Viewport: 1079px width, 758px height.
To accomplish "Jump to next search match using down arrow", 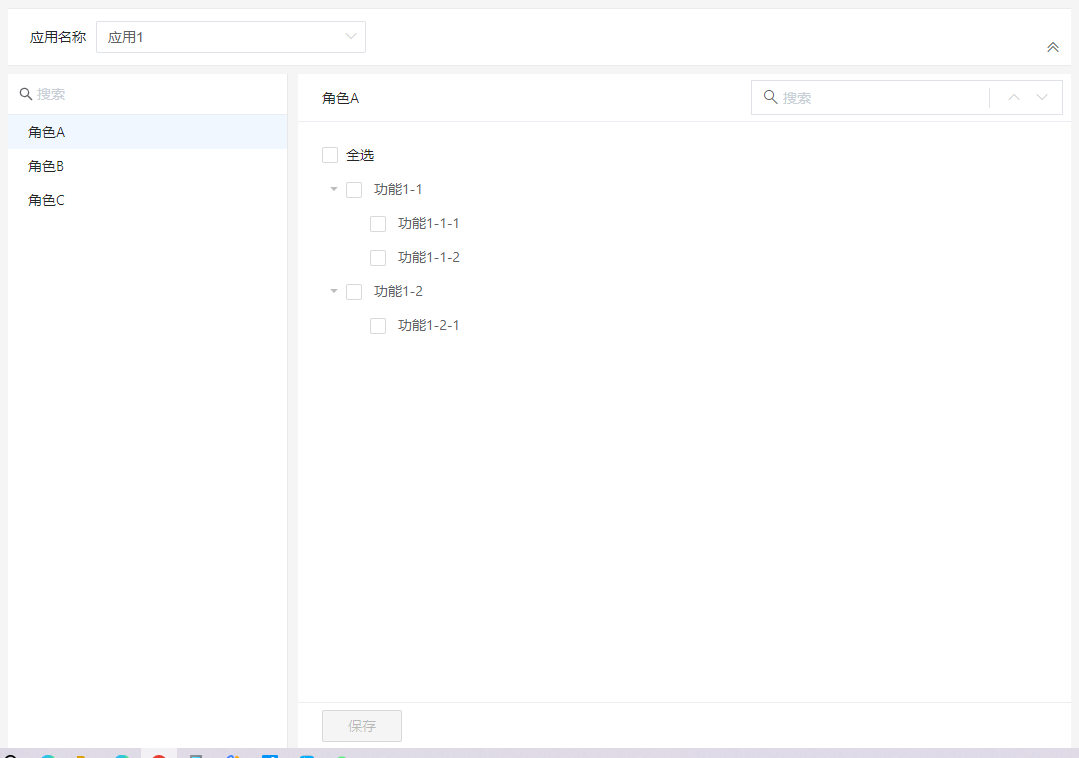I will [1042, 98].
